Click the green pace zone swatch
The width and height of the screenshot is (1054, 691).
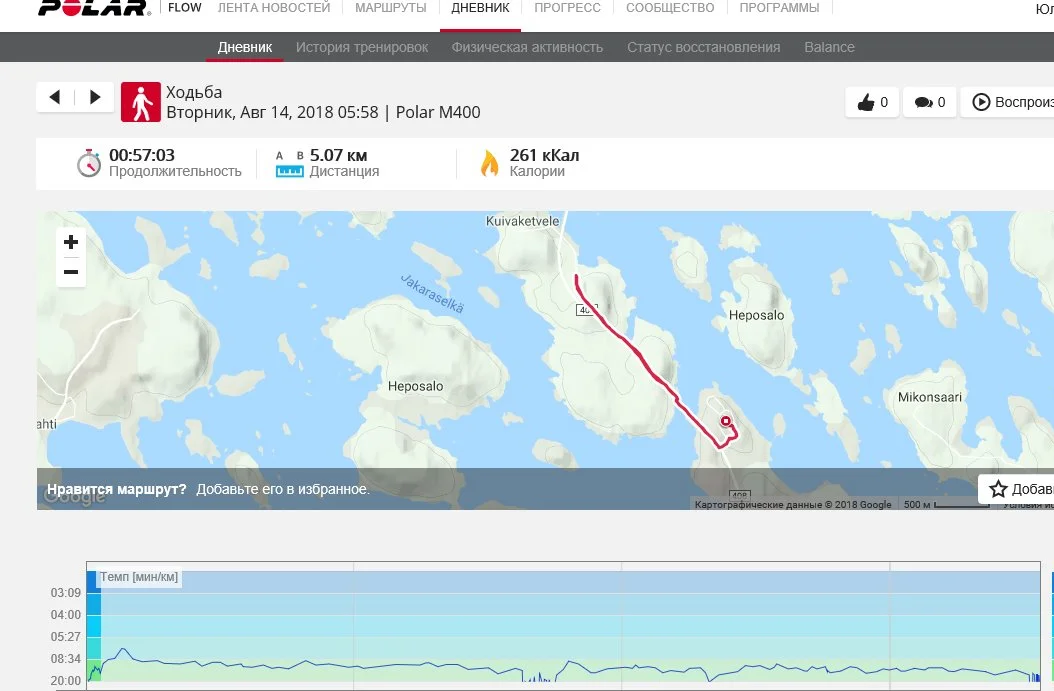(93, 670)
